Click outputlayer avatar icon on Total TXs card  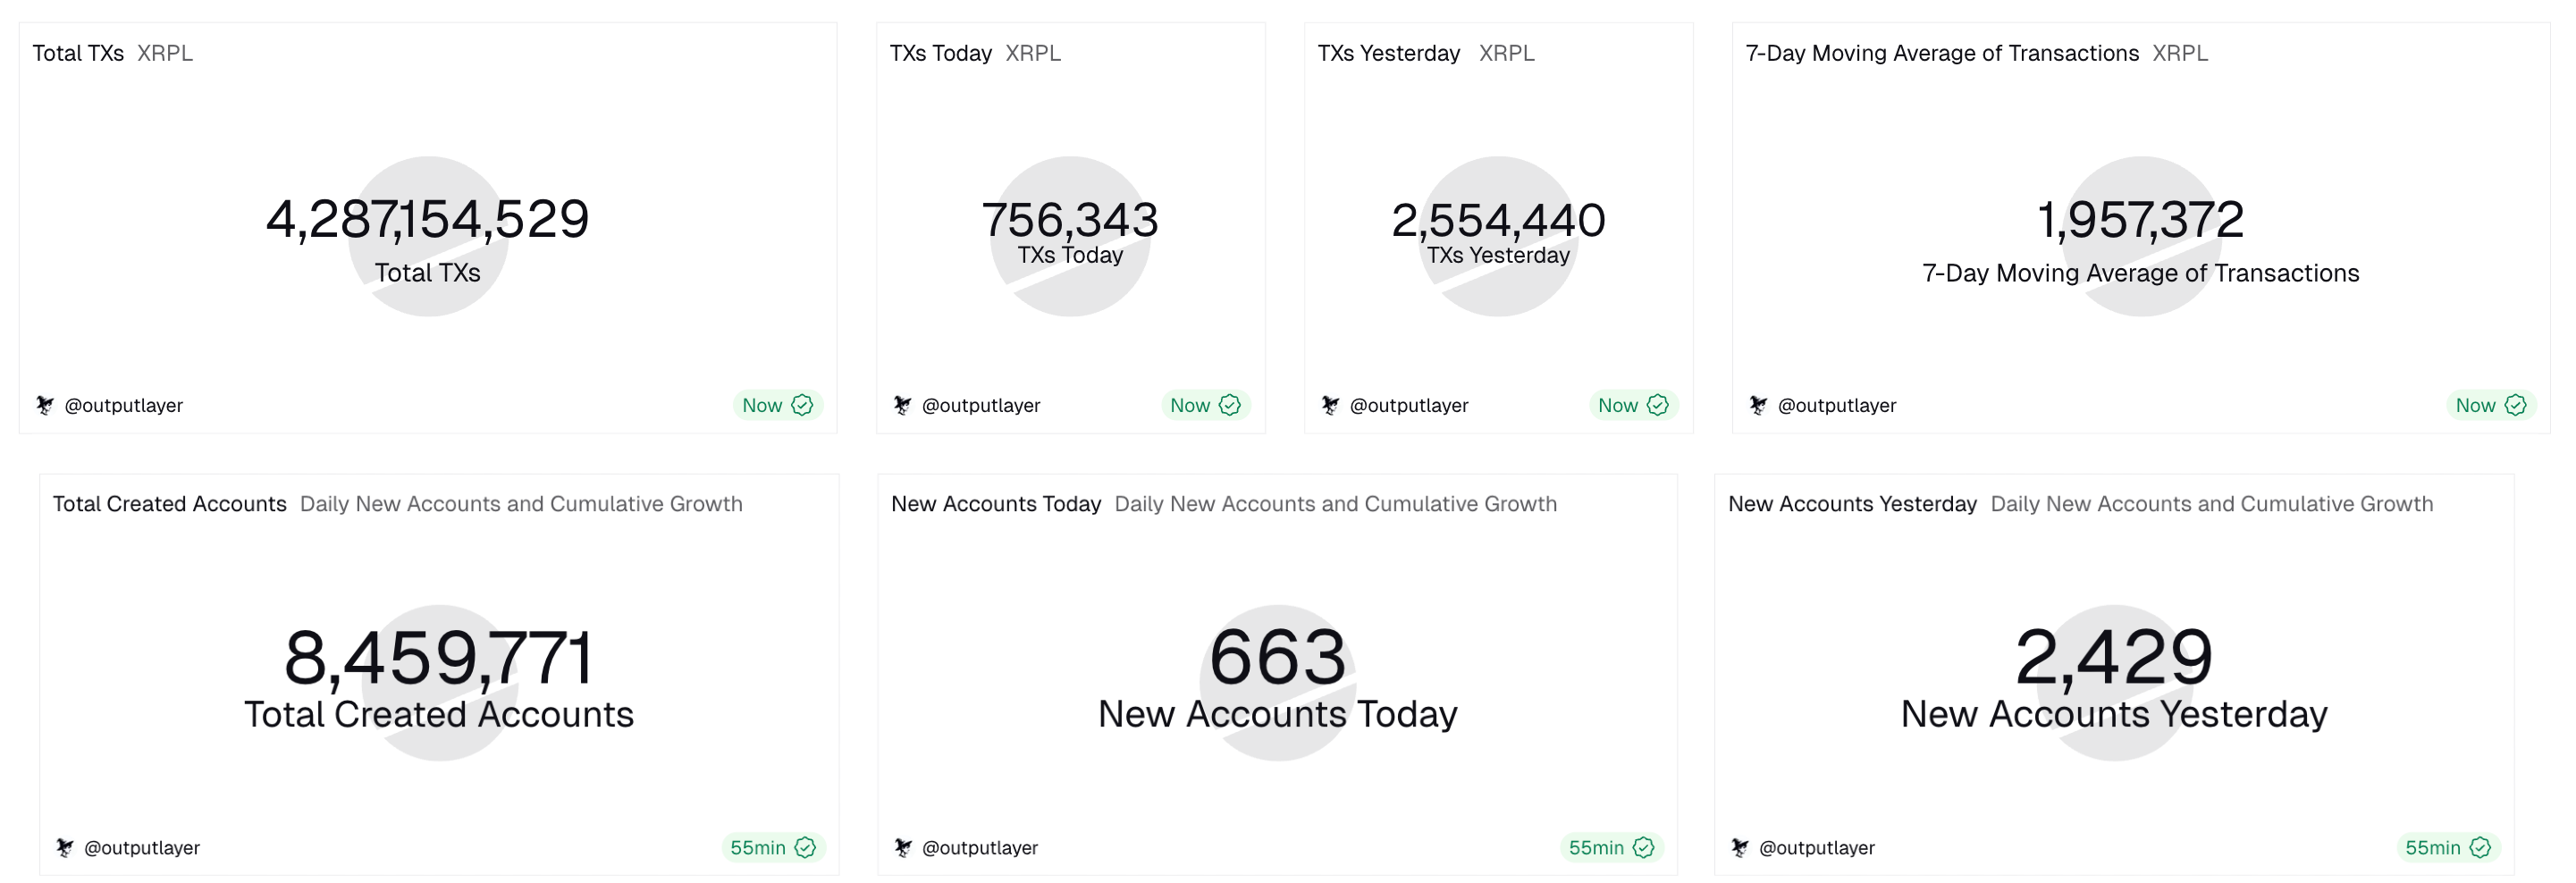45,405
